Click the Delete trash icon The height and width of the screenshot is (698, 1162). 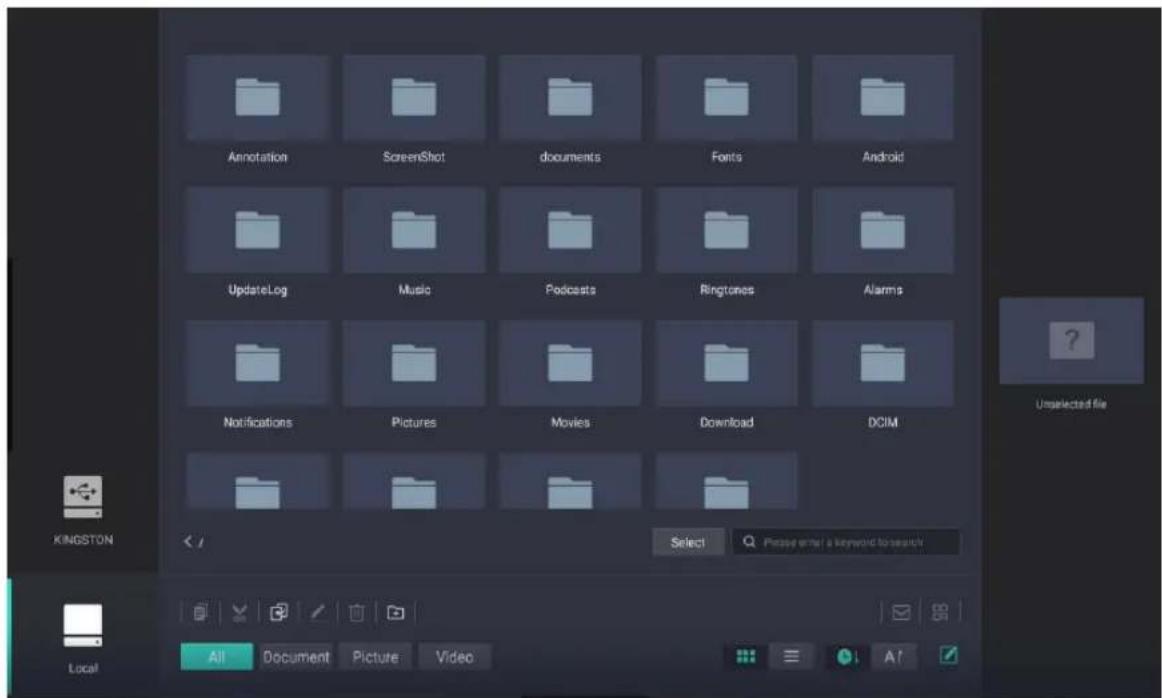356,613
